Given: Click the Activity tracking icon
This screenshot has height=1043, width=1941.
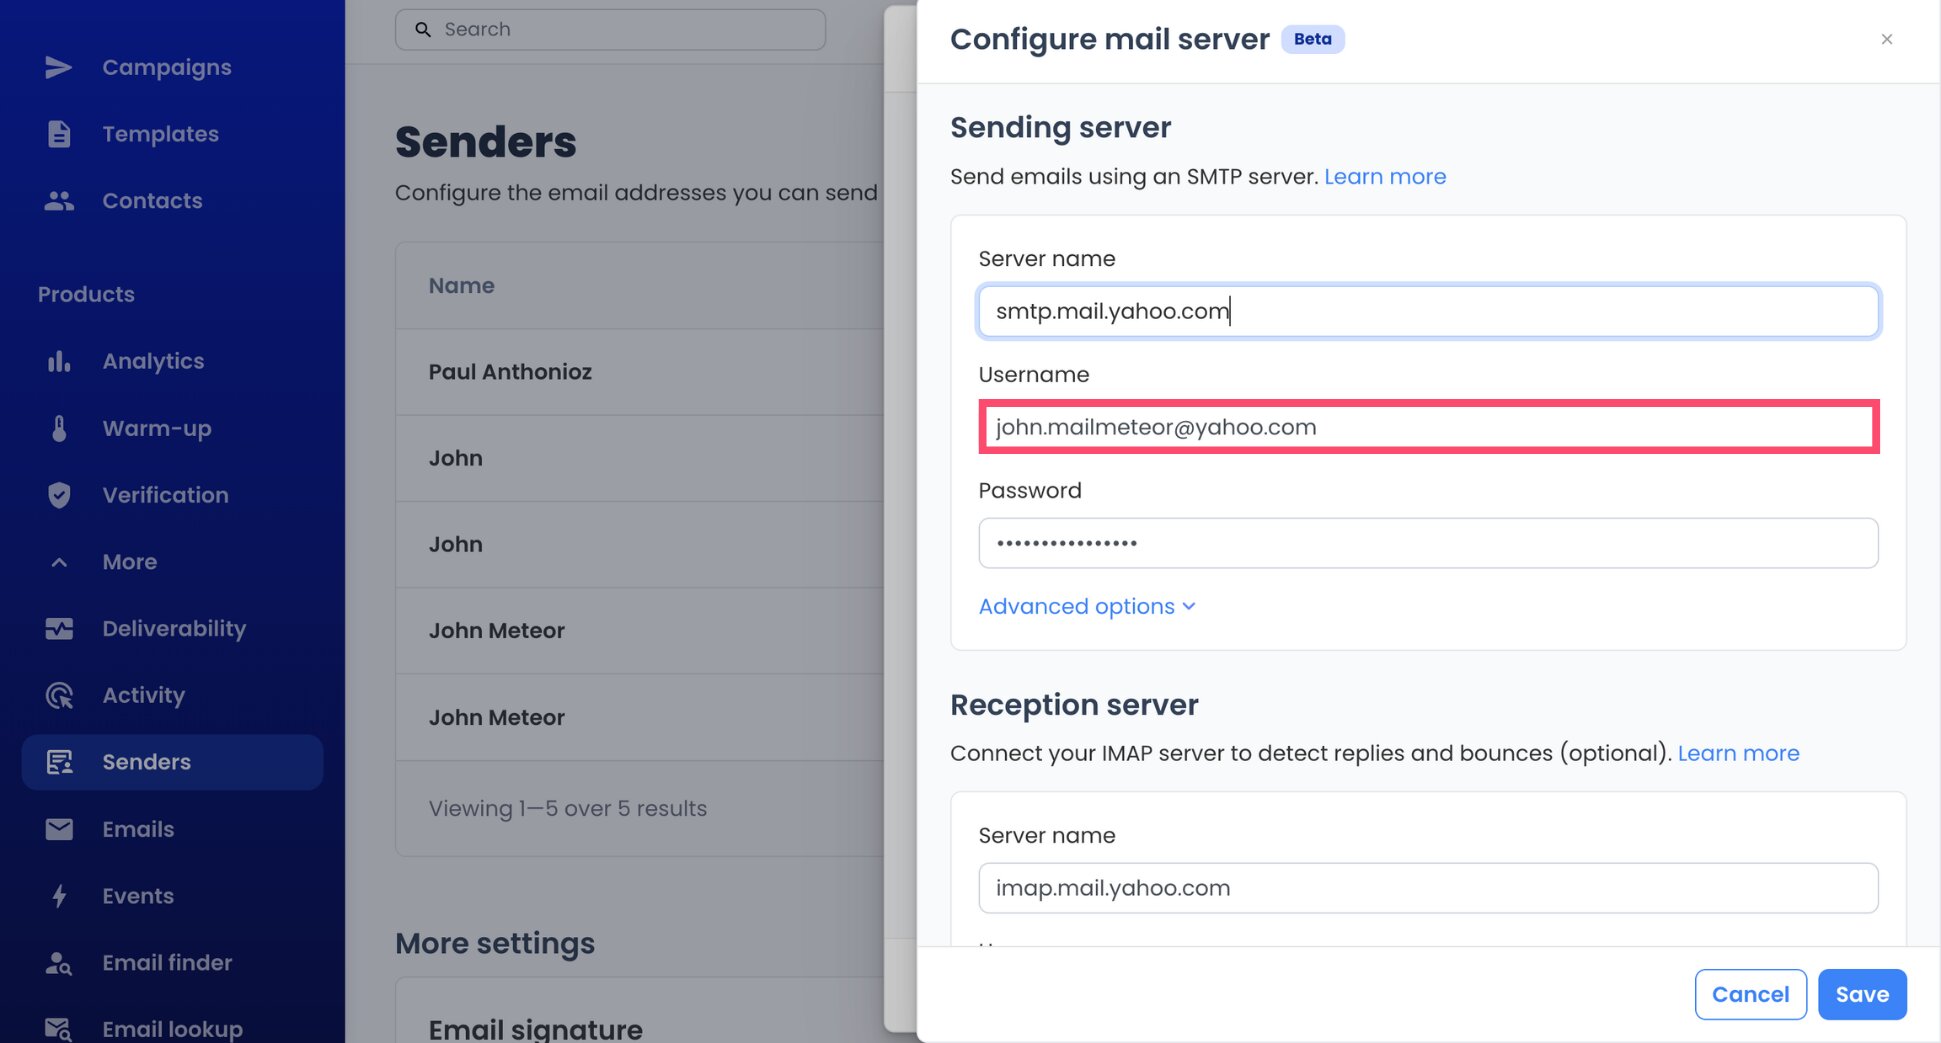Looking at the screenshot, I should pyautogui.click(x=59, y=695).
